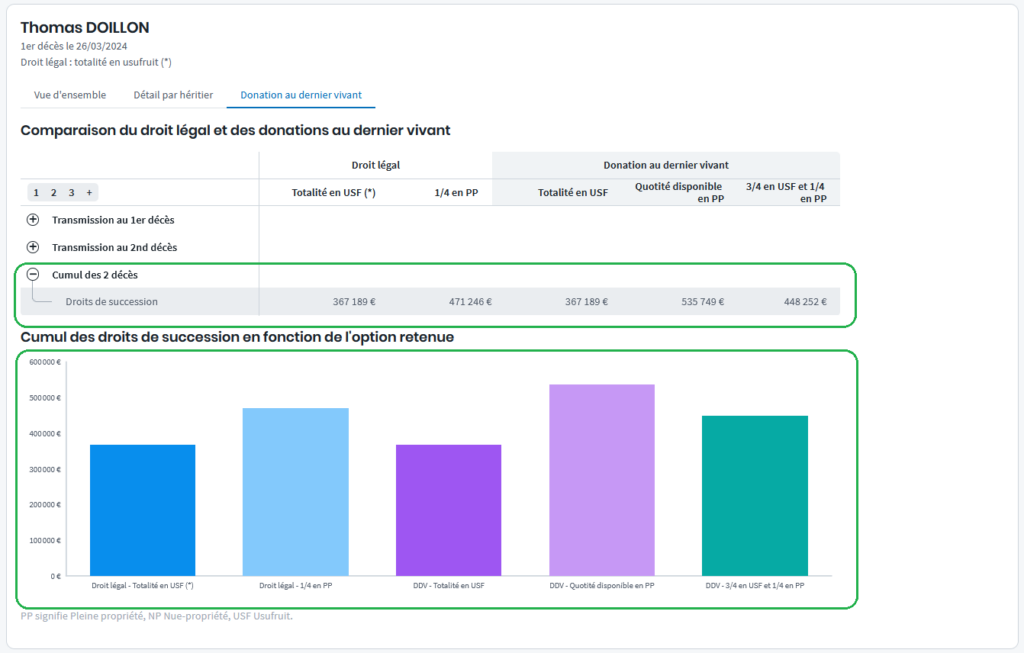Click the teal DDV 3/4 en USF bar
The height and width of the screenshot is (653, 1024).
(x=754, y=495)
